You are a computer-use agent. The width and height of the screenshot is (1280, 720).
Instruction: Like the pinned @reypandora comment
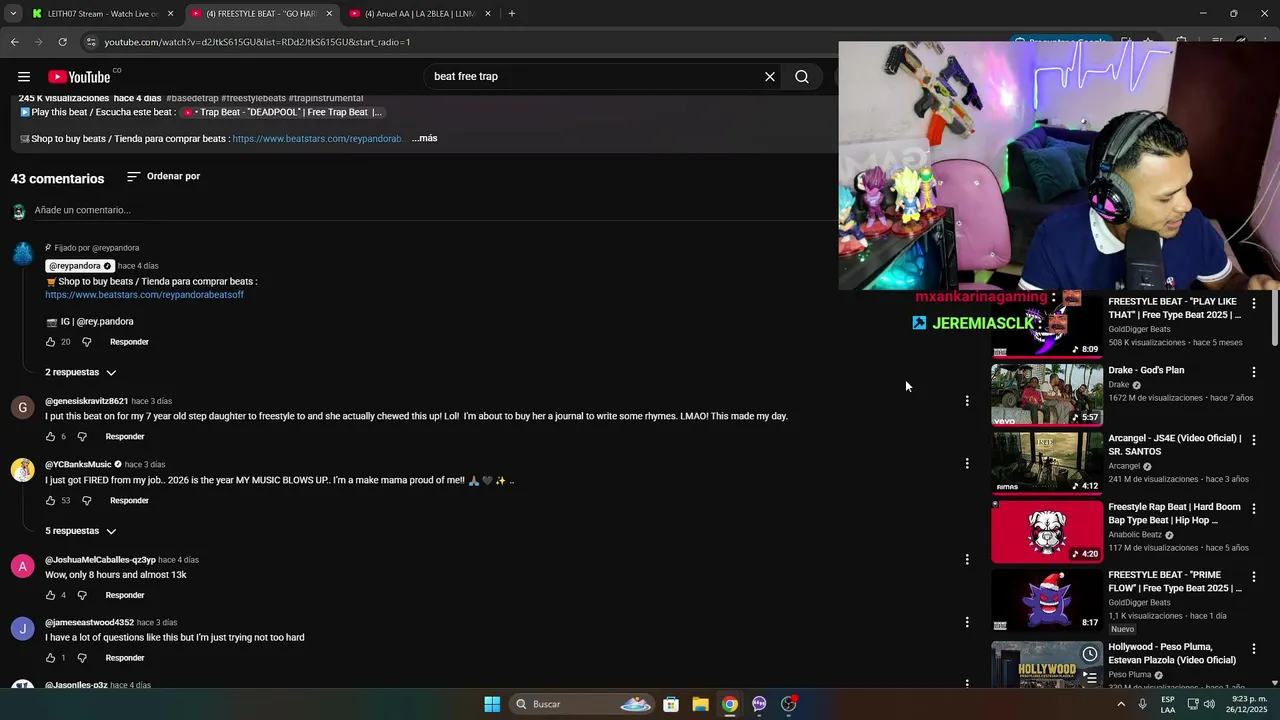(51, 342)
